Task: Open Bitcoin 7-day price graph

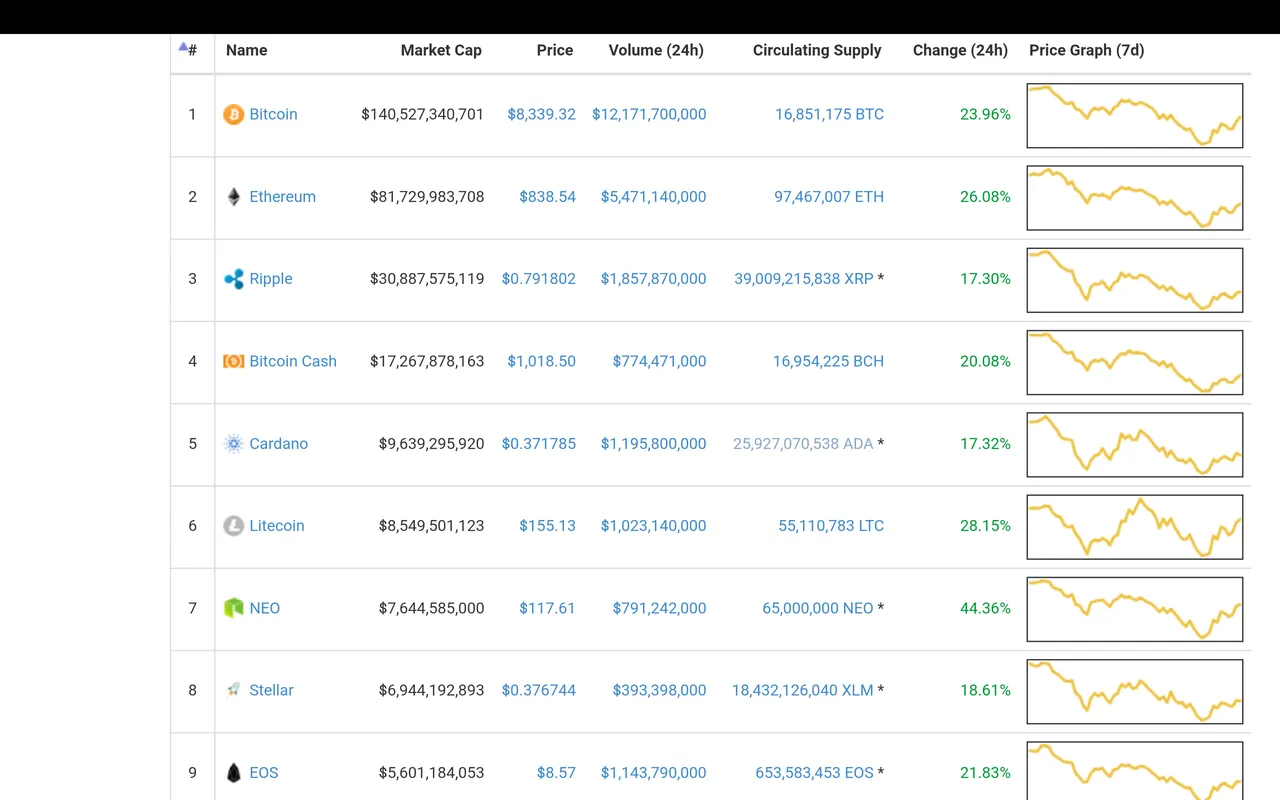Action: [1135, 115]
